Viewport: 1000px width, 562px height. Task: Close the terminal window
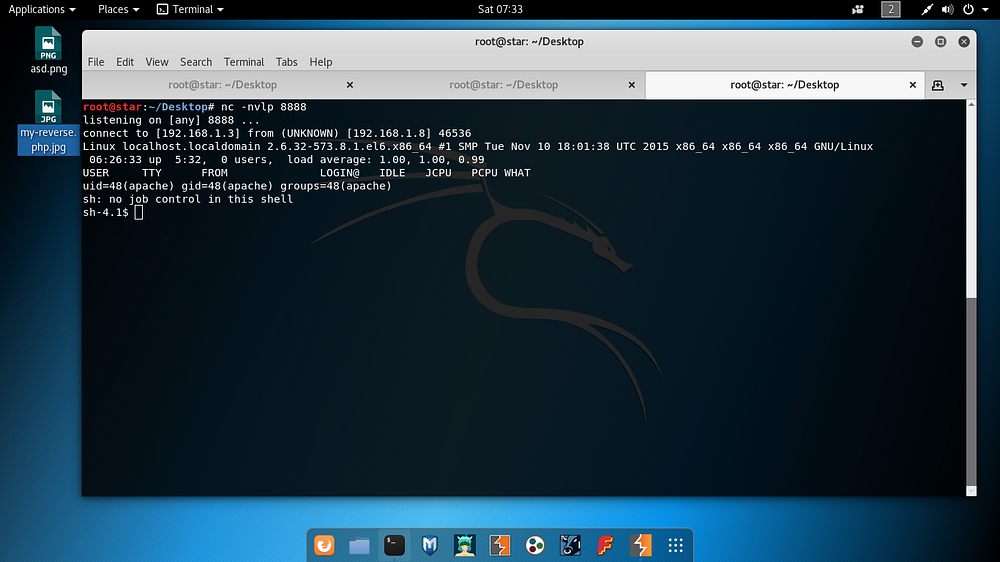(x=964, y=41)
